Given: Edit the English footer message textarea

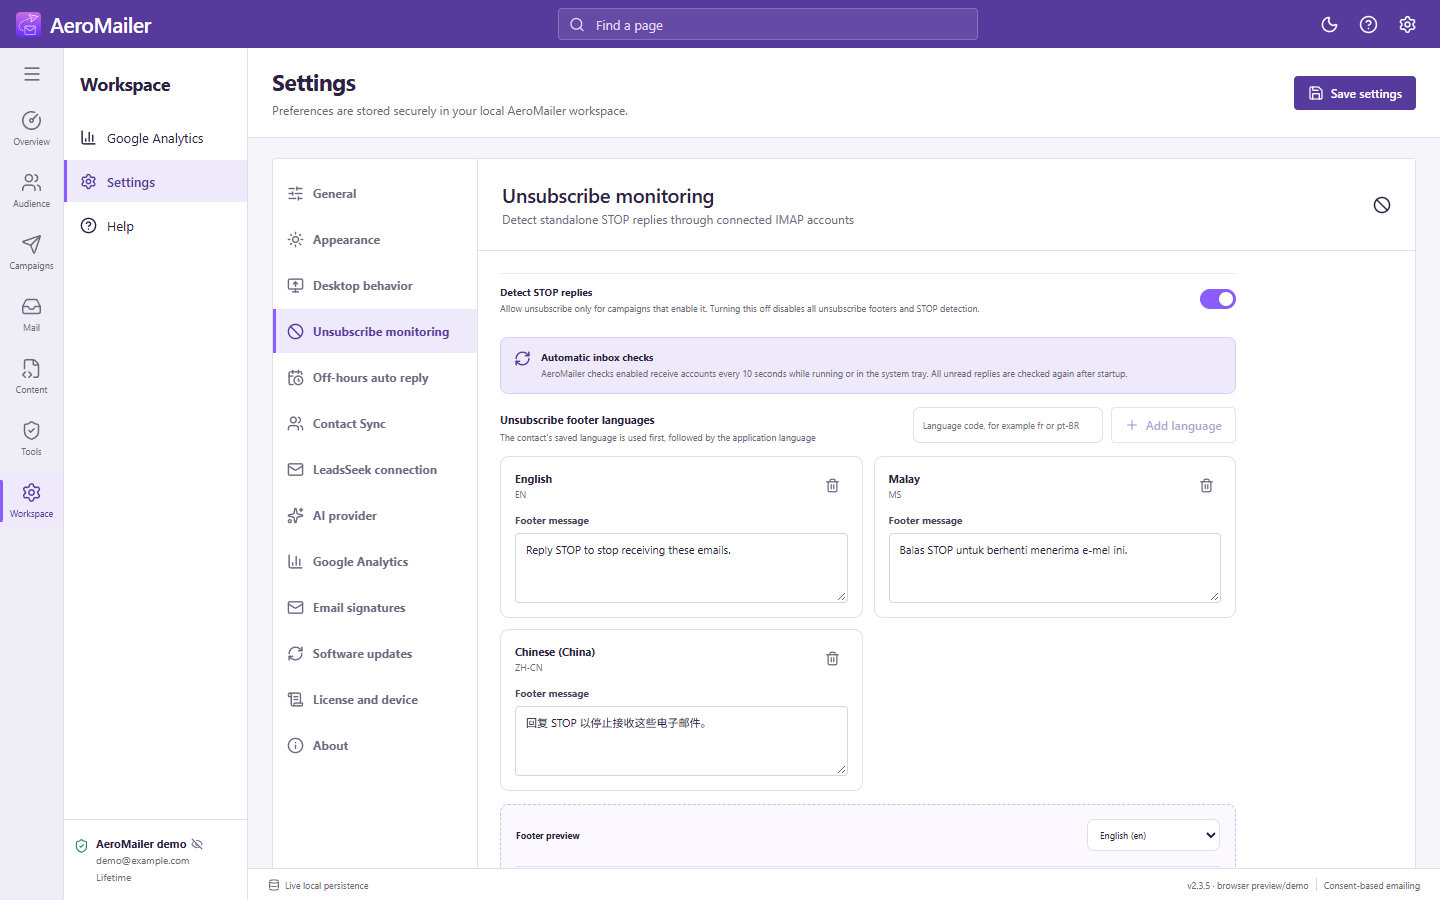Looking at the screenshot, I should click(681, 568).
